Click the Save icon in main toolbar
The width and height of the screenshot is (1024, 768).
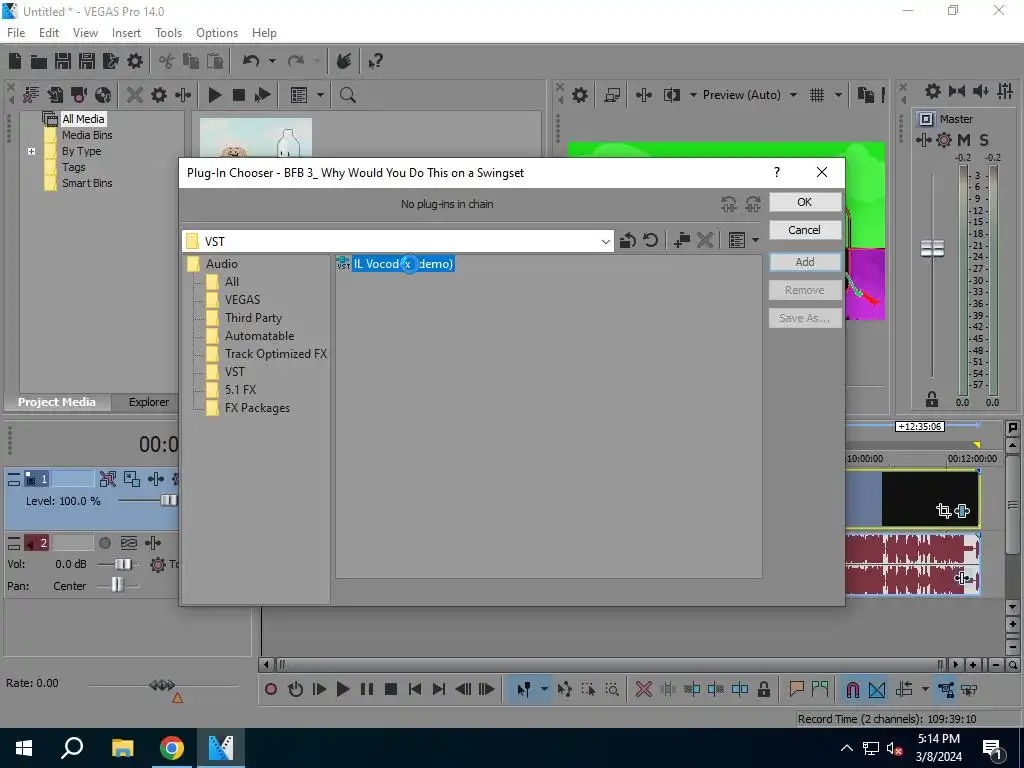(x=63, y=61)
